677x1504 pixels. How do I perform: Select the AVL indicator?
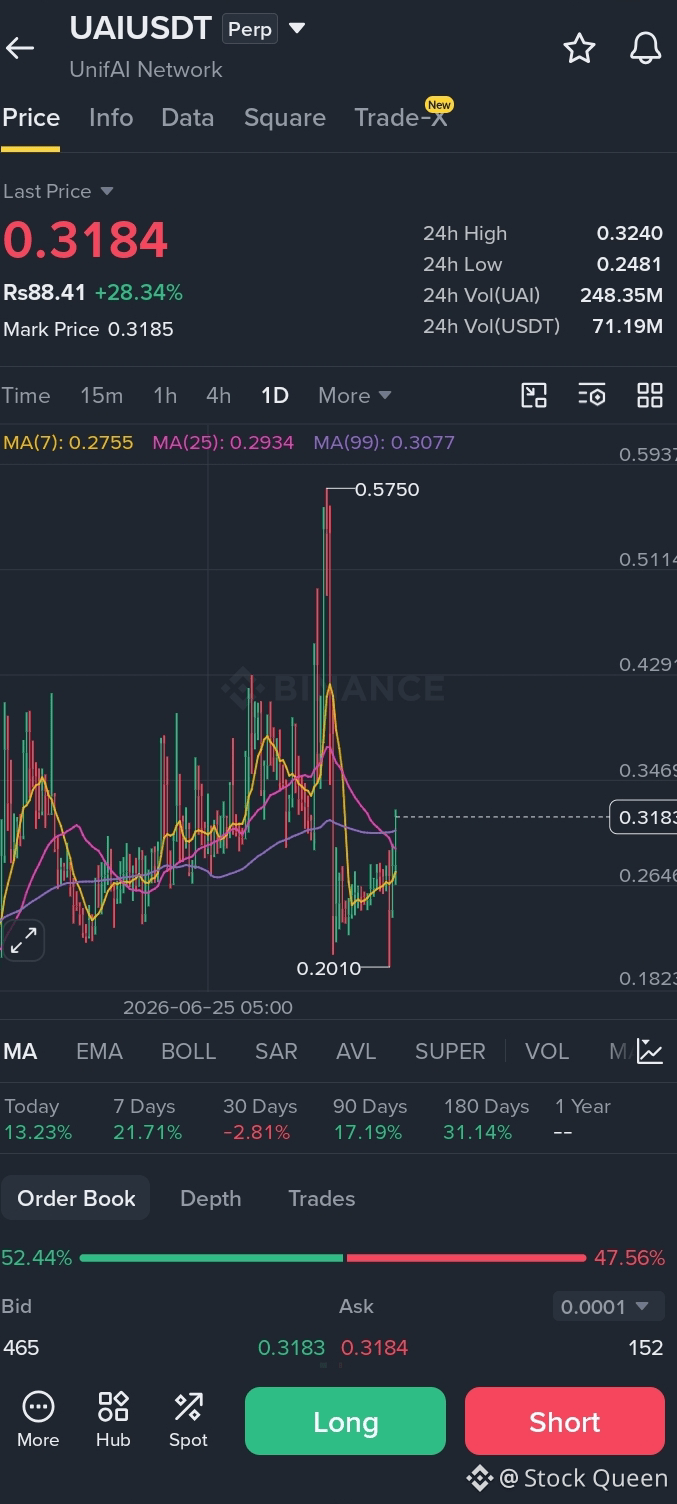pos(356,1051)
